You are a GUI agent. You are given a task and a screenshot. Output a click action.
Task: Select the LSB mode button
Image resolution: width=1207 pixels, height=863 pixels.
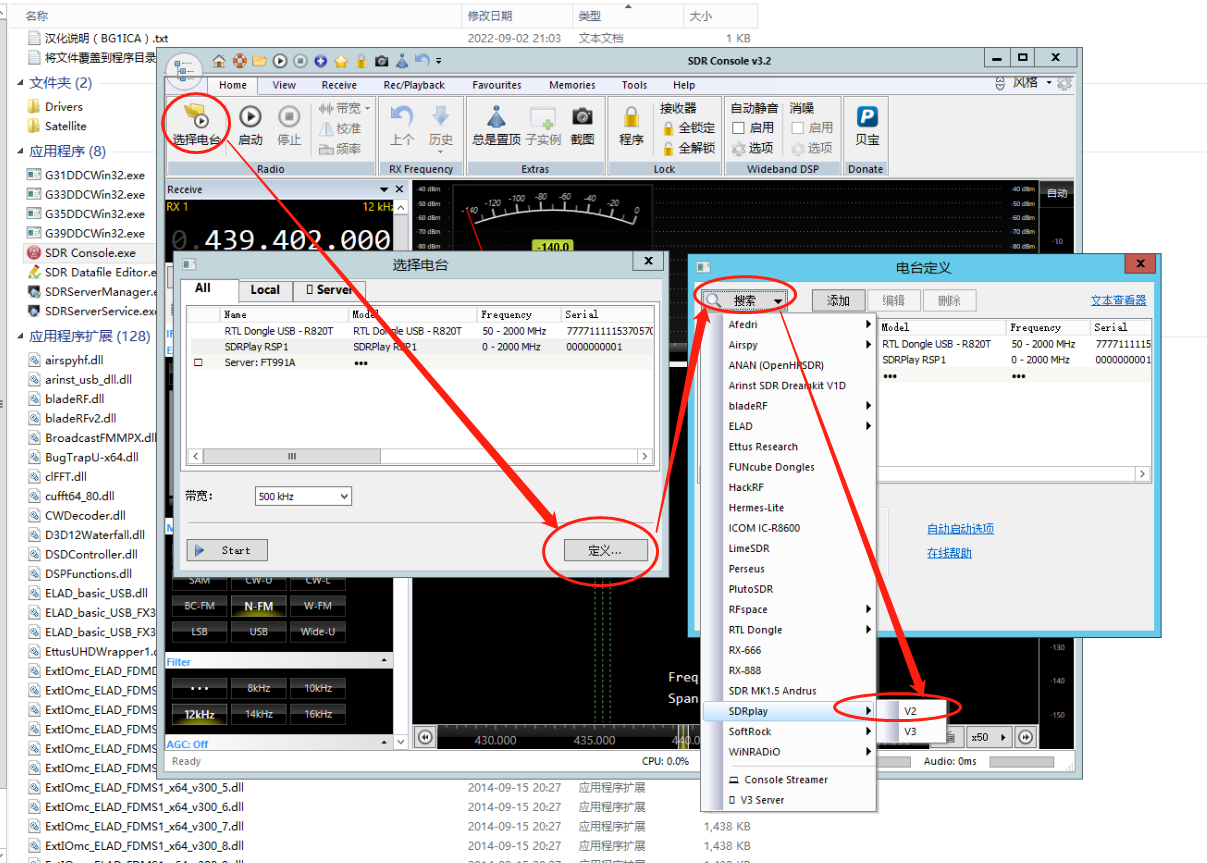pyautogui.click(x=198, y=631)
